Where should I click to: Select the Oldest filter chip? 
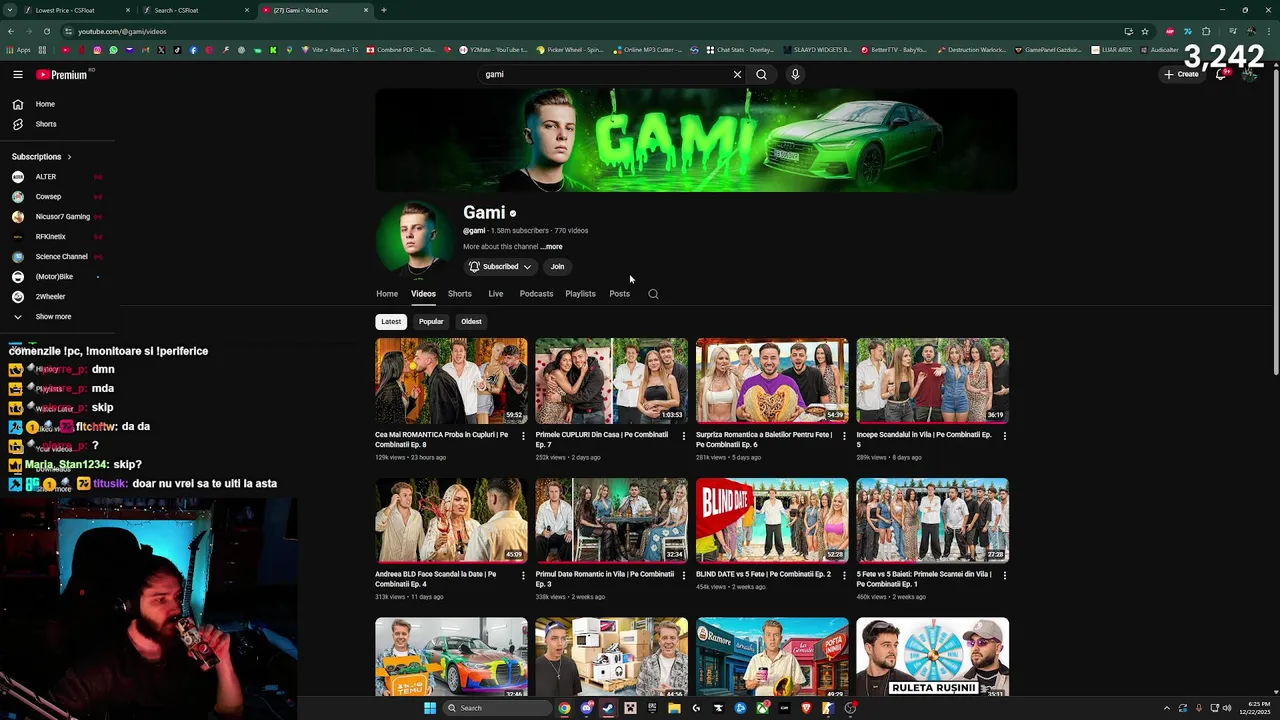coord(471,322)
